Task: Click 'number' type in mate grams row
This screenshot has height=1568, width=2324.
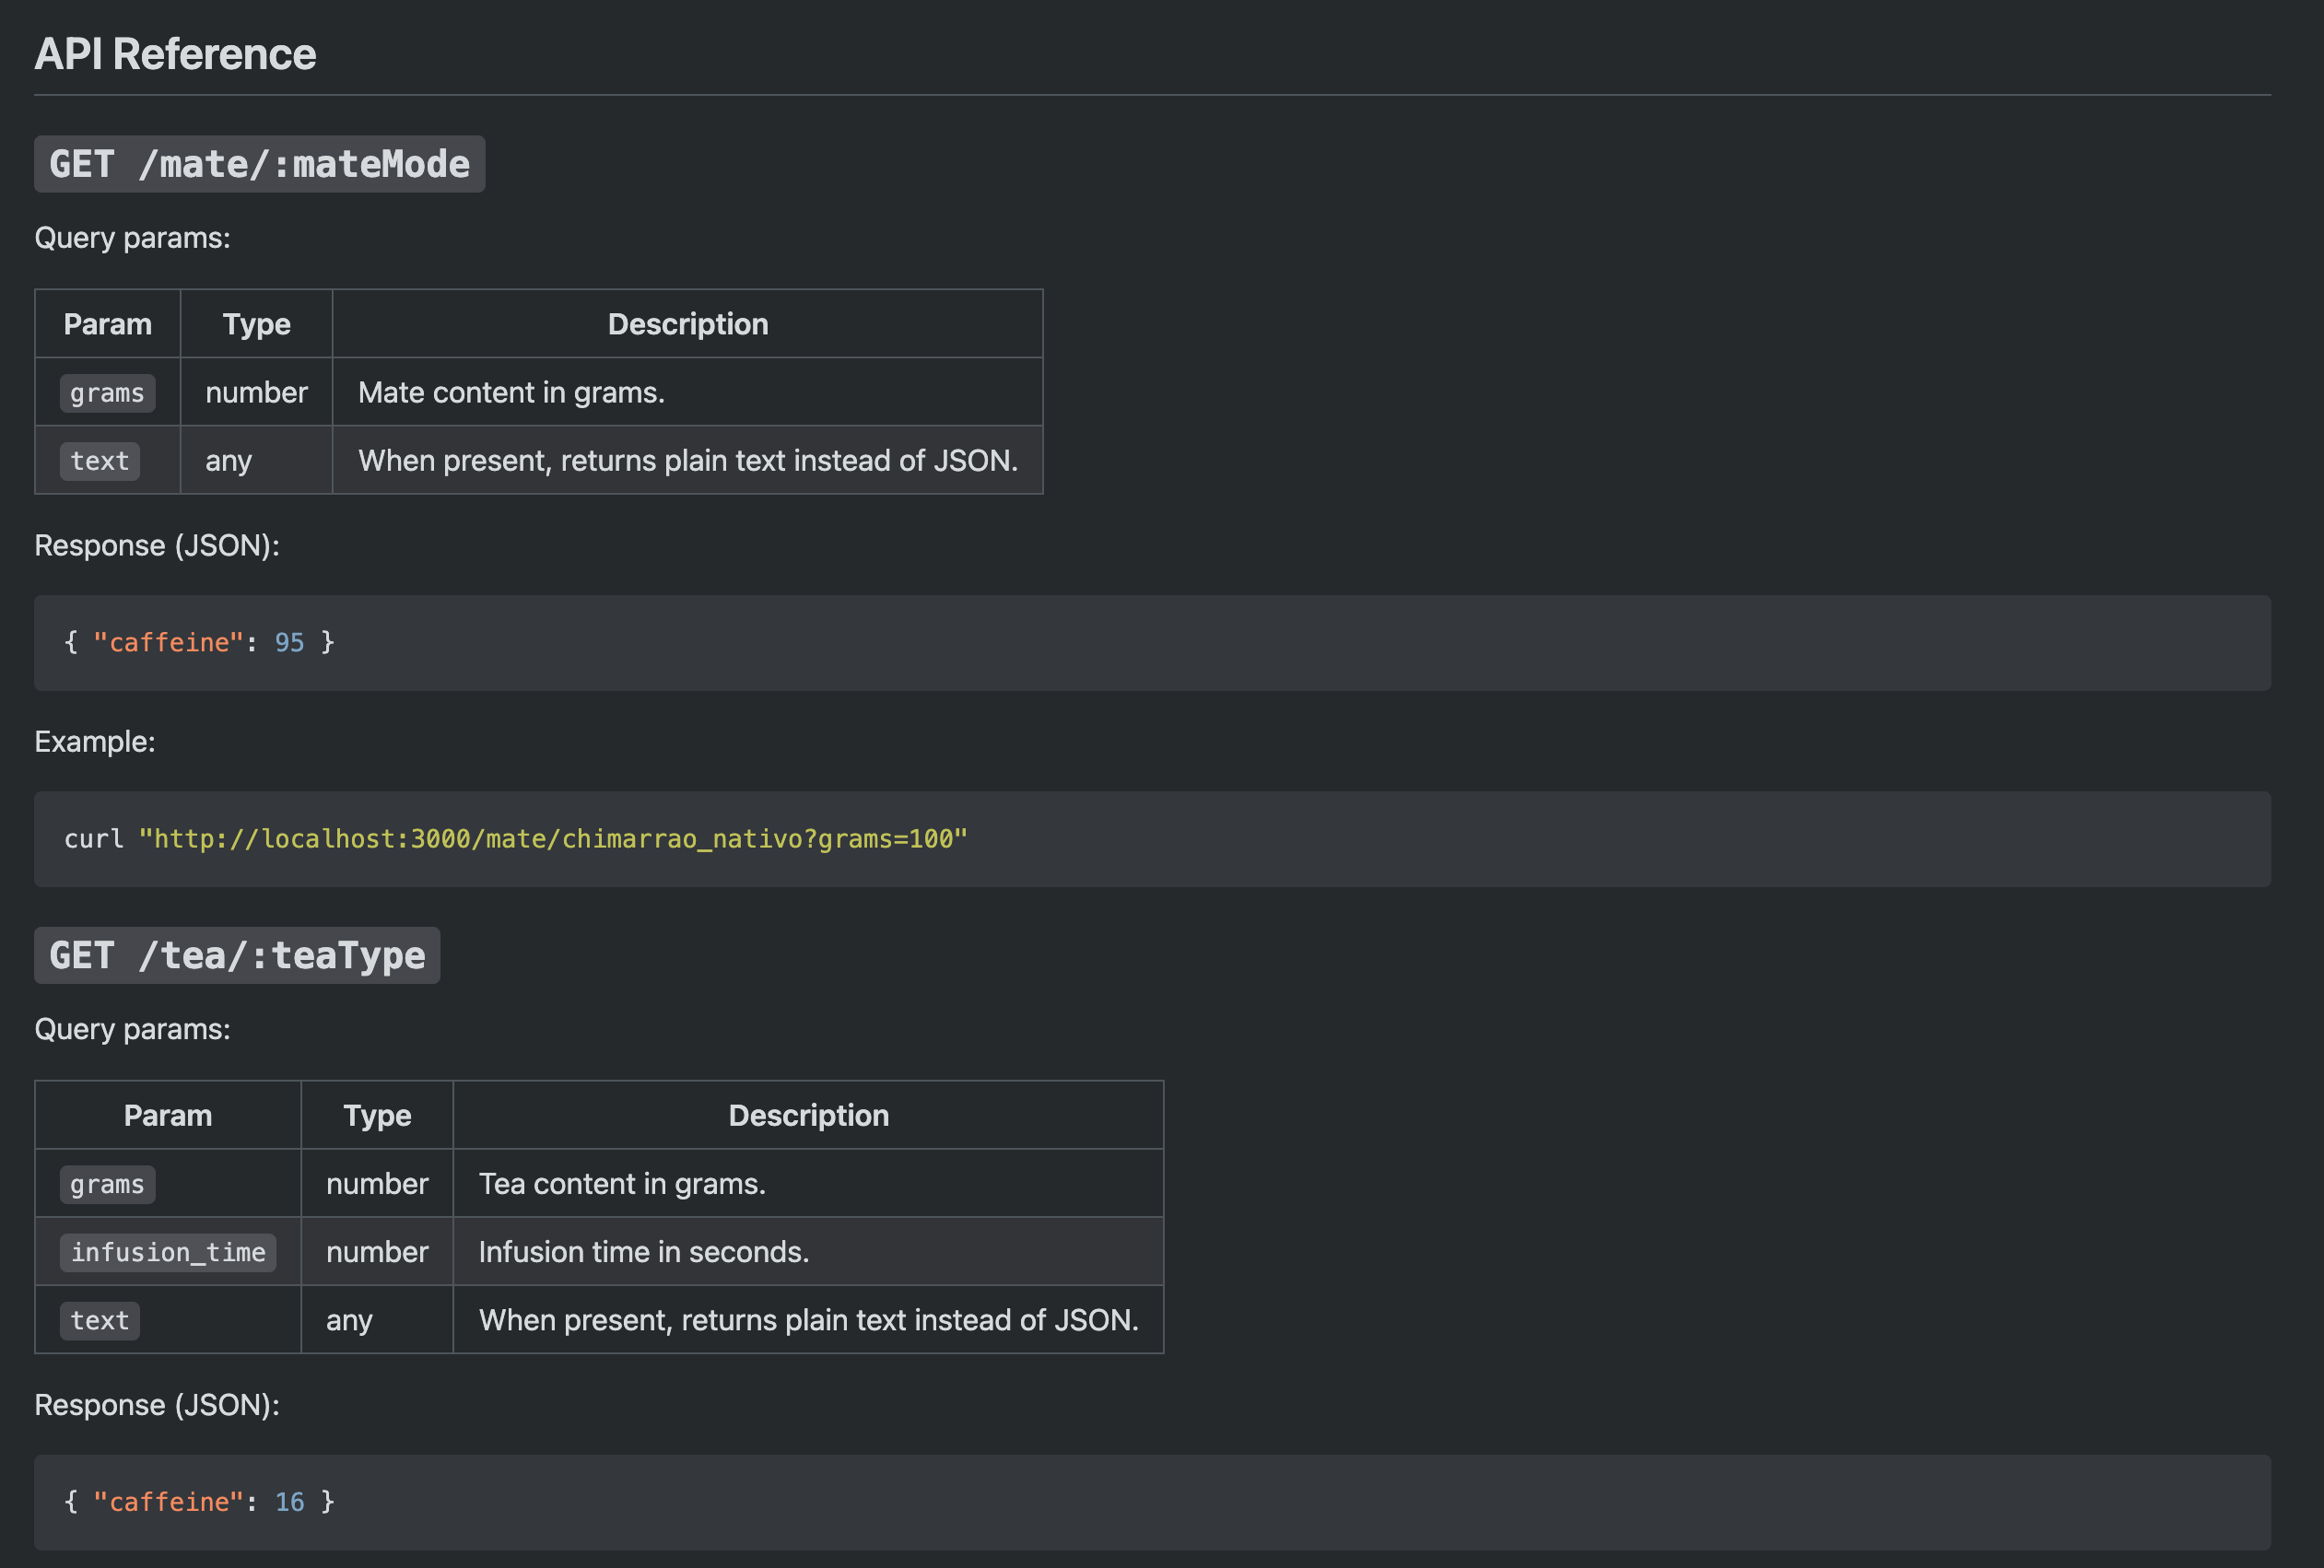Action: click(257, 392)
